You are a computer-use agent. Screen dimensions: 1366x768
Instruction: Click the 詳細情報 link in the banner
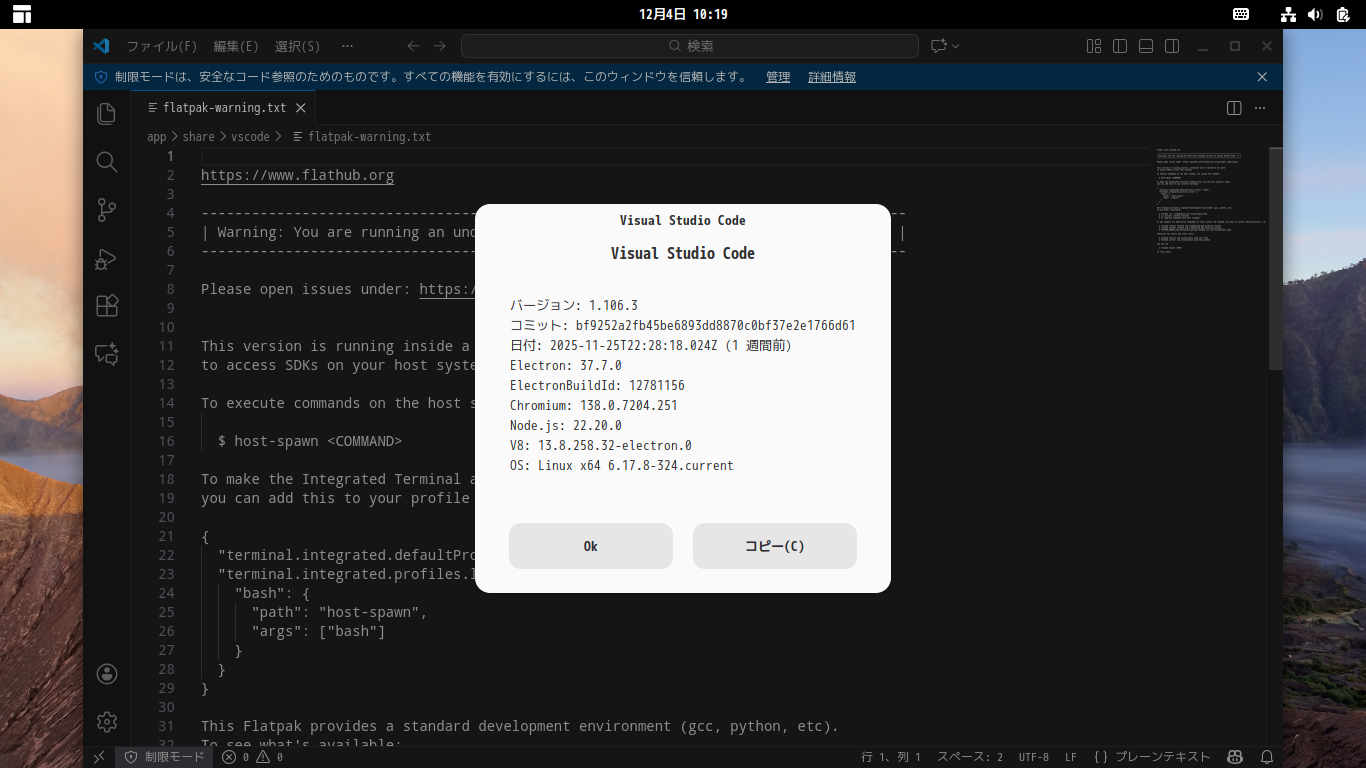coord(832,77)
